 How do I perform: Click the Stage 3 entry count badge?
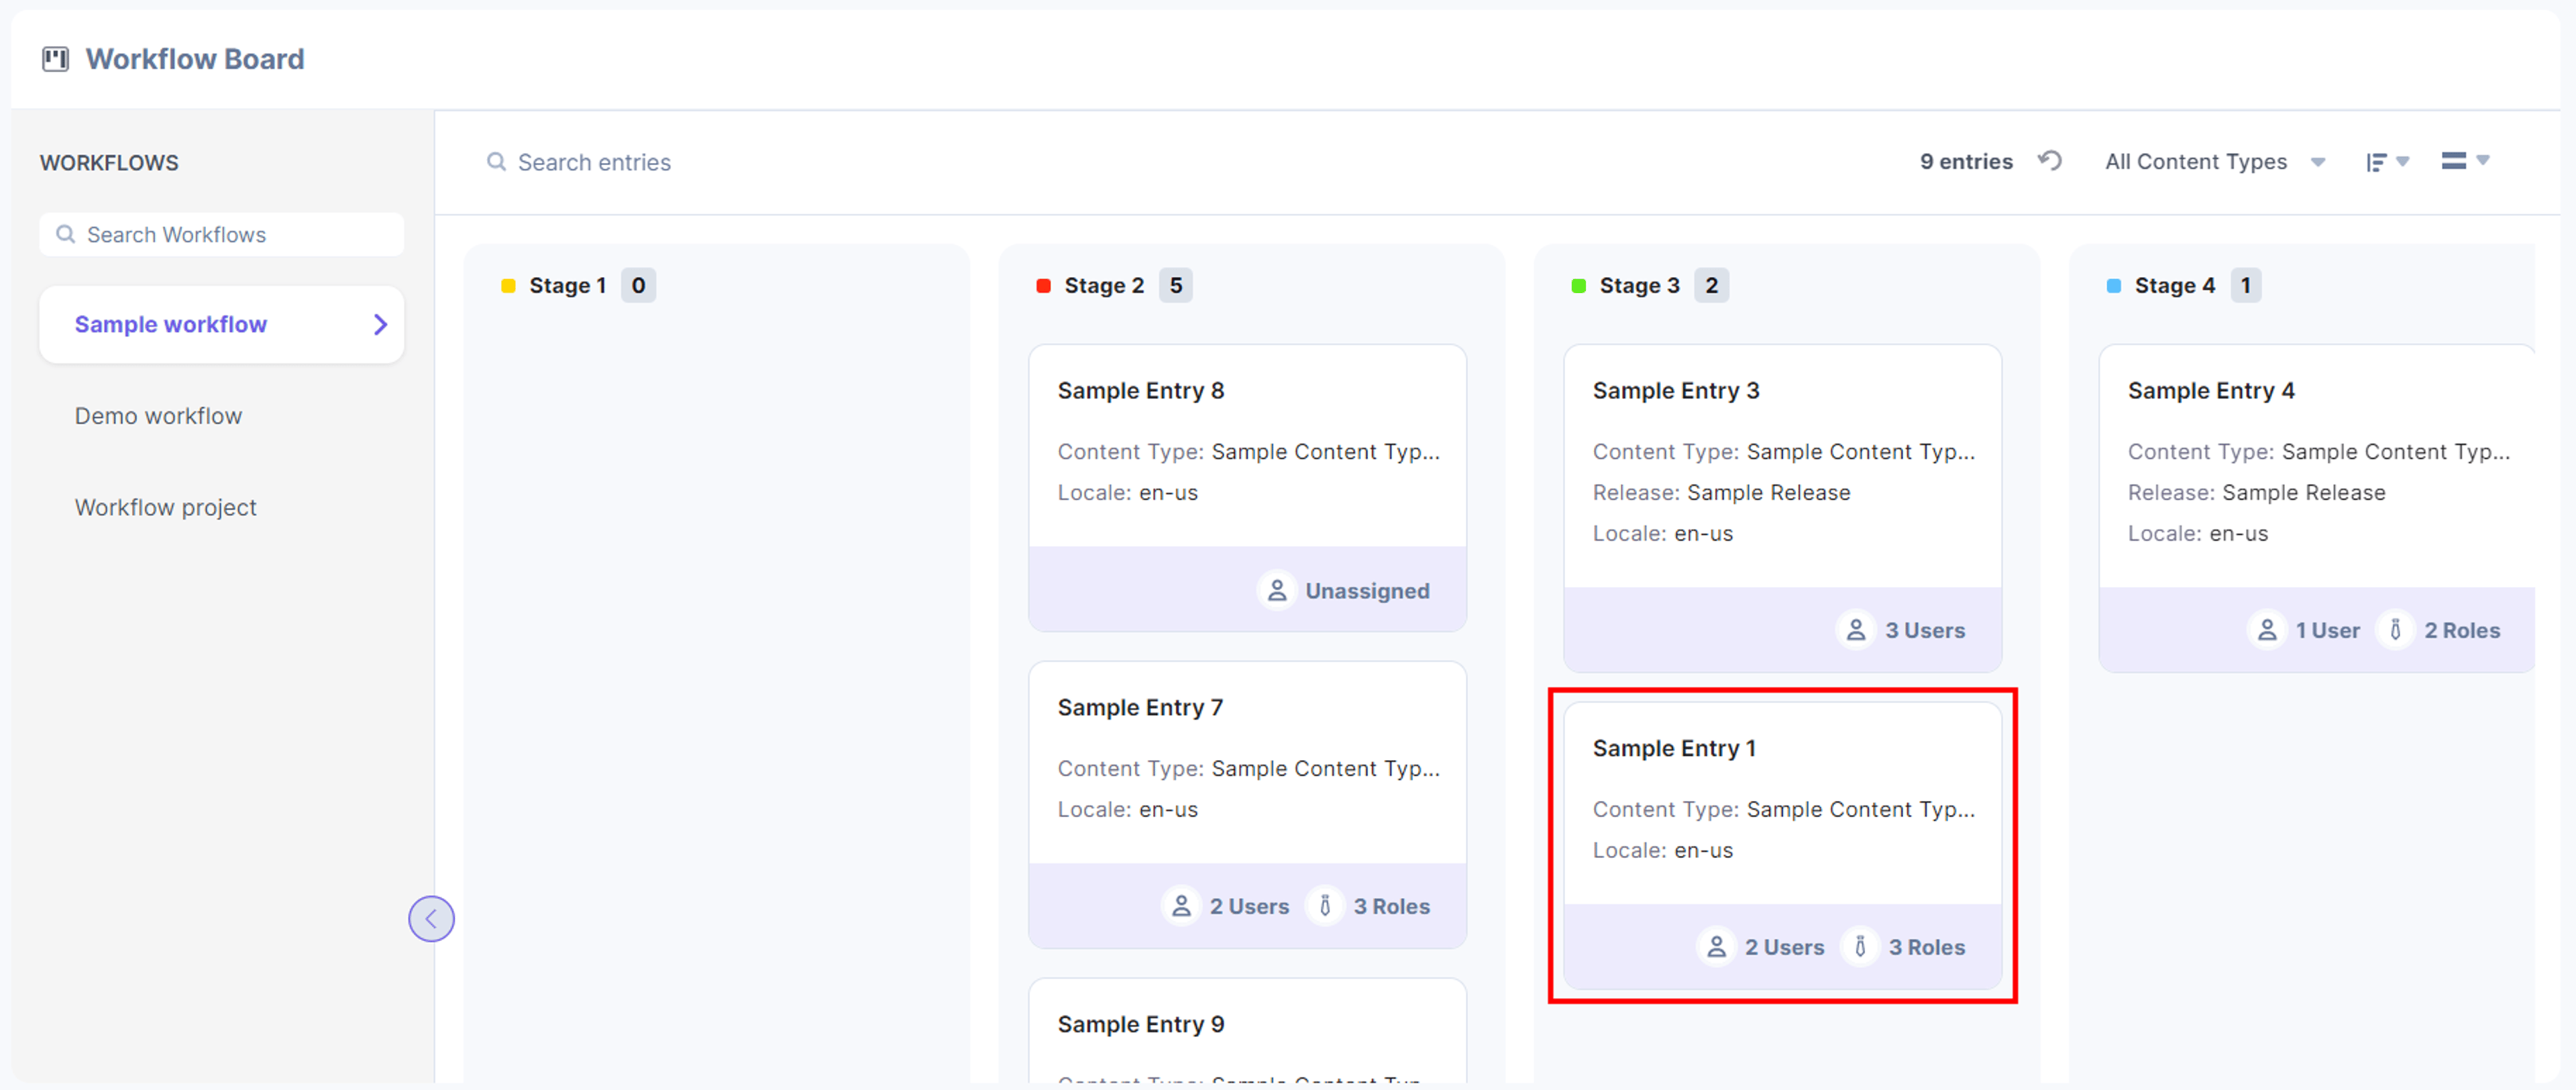point(1712,286)
